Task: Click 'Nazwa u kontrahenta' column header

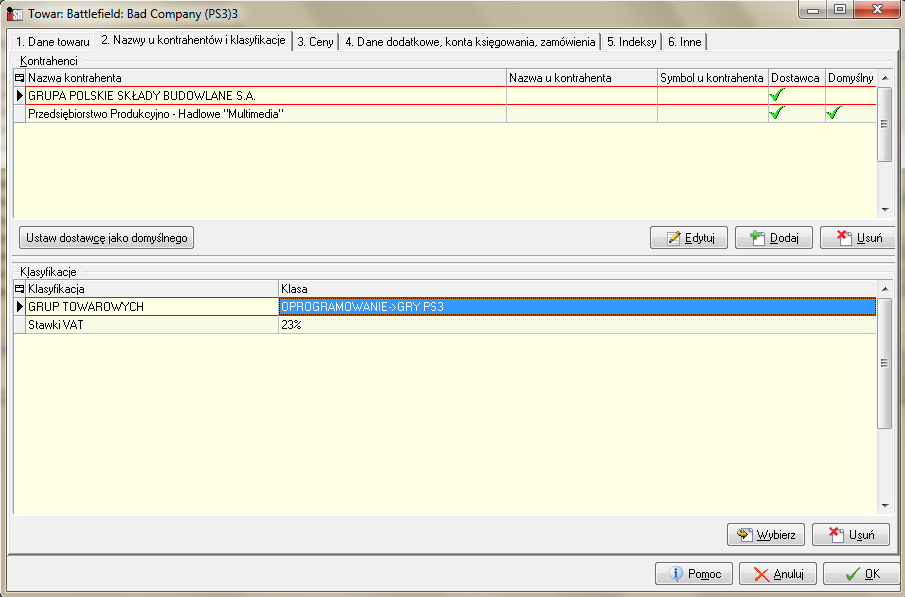Action: click(x=582, y=78)
